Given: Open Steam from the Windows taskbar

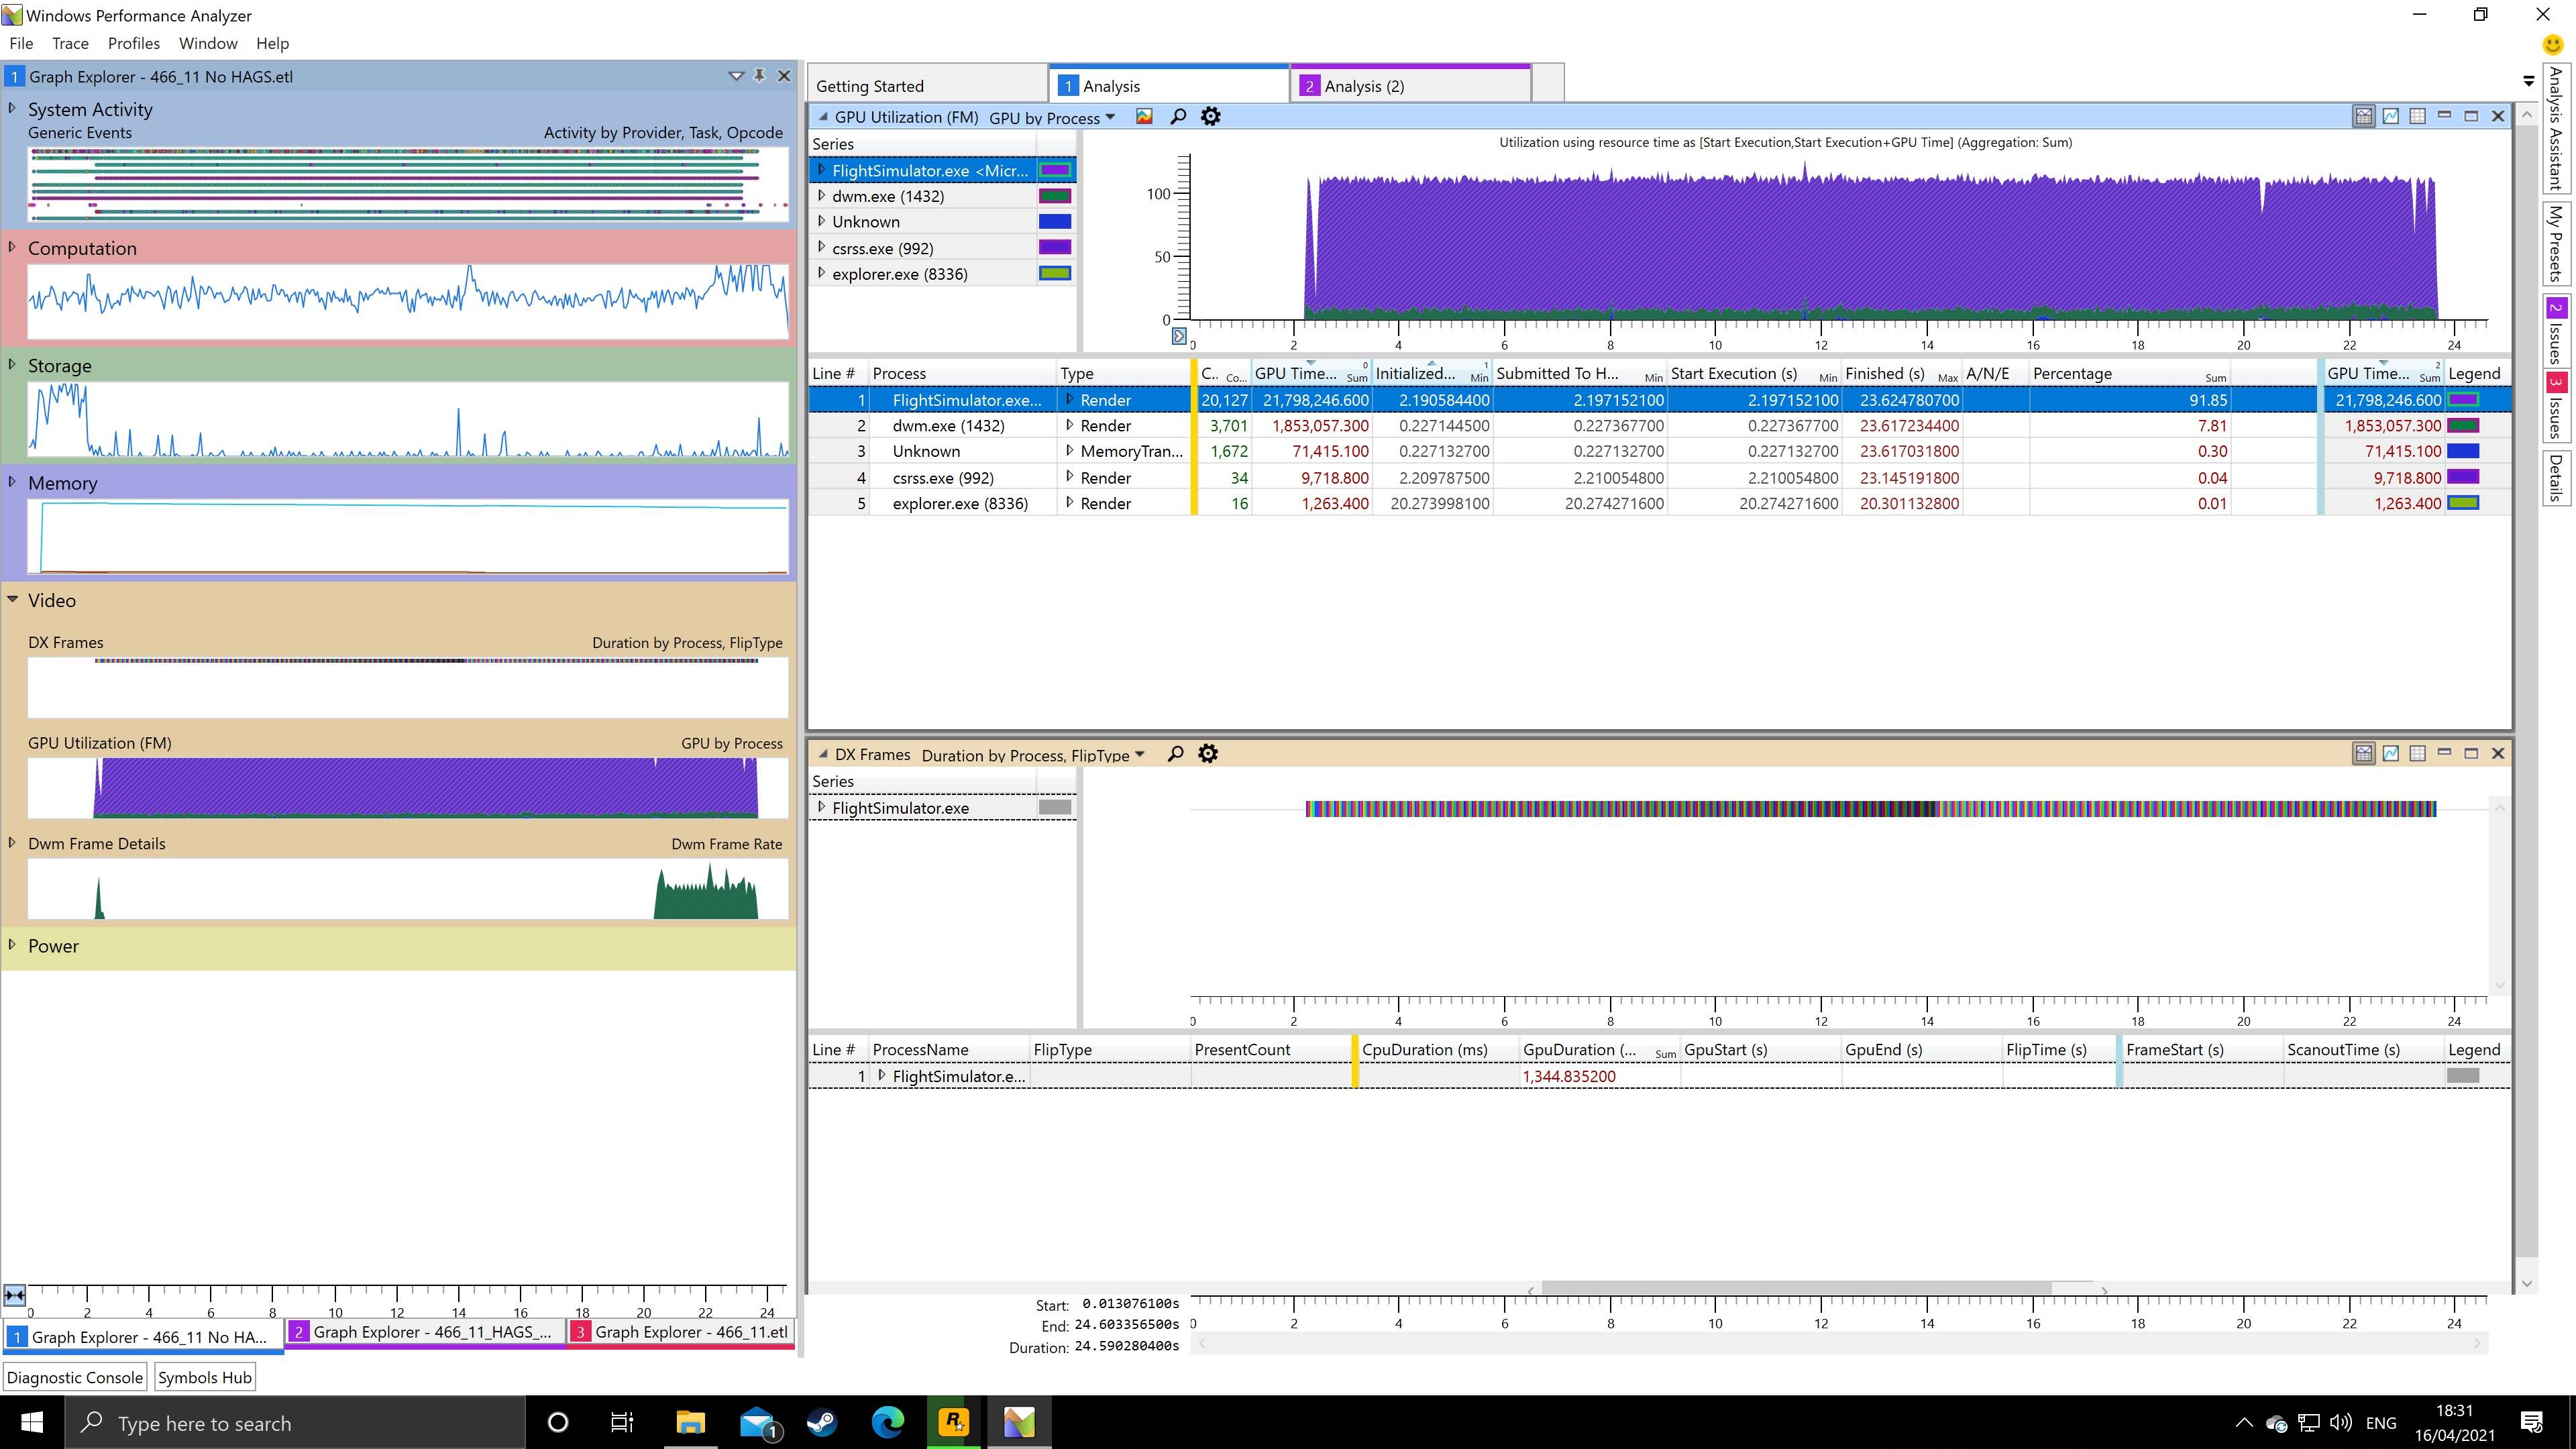Looking at the screenshot, I should pos(822,1422).
